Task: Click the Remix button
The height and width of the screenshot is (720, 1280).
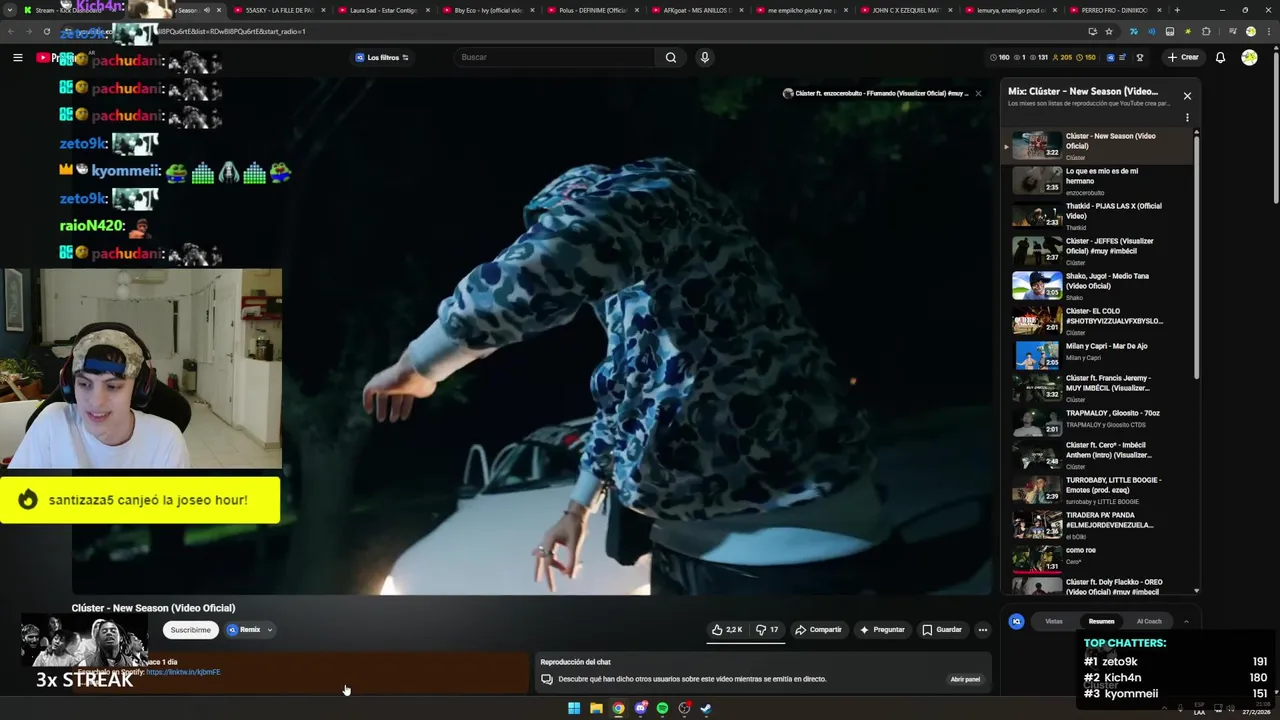Action: (244, 630)
